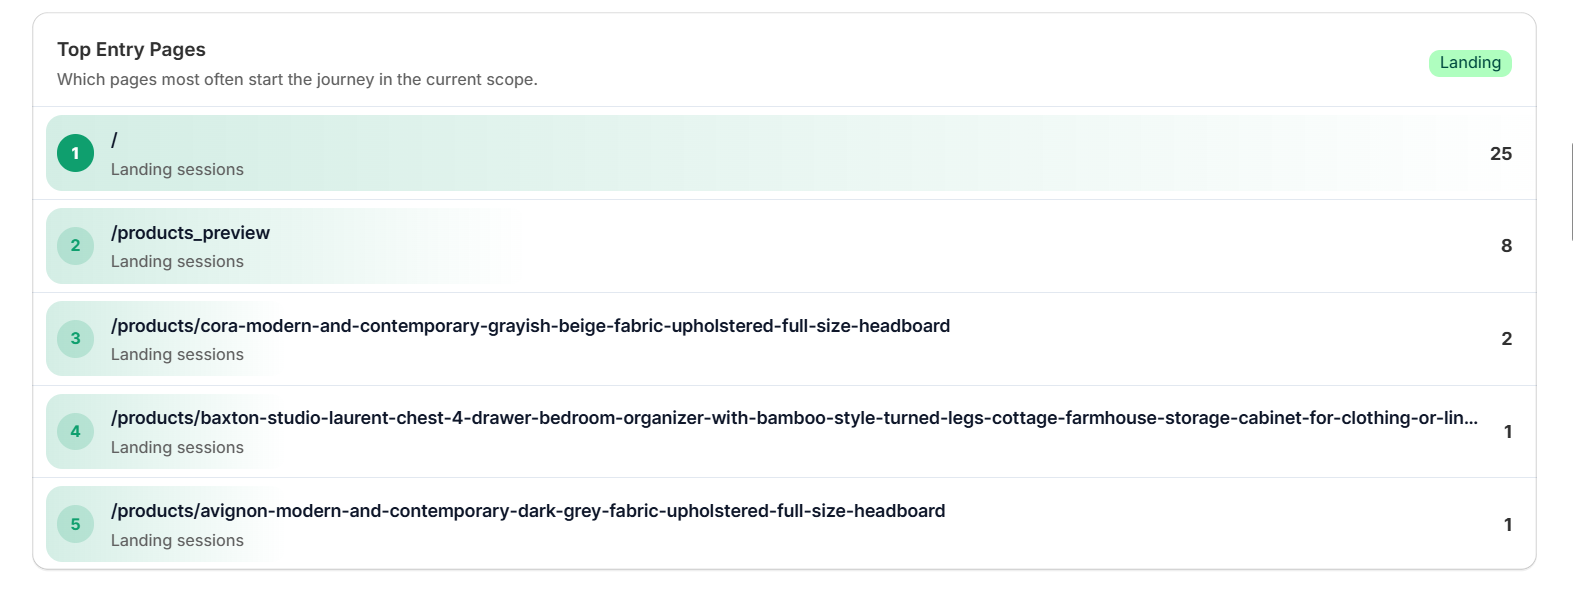
Task: Open the cora grayish-beige headboard page link
Action: click(x=530, y=326)
